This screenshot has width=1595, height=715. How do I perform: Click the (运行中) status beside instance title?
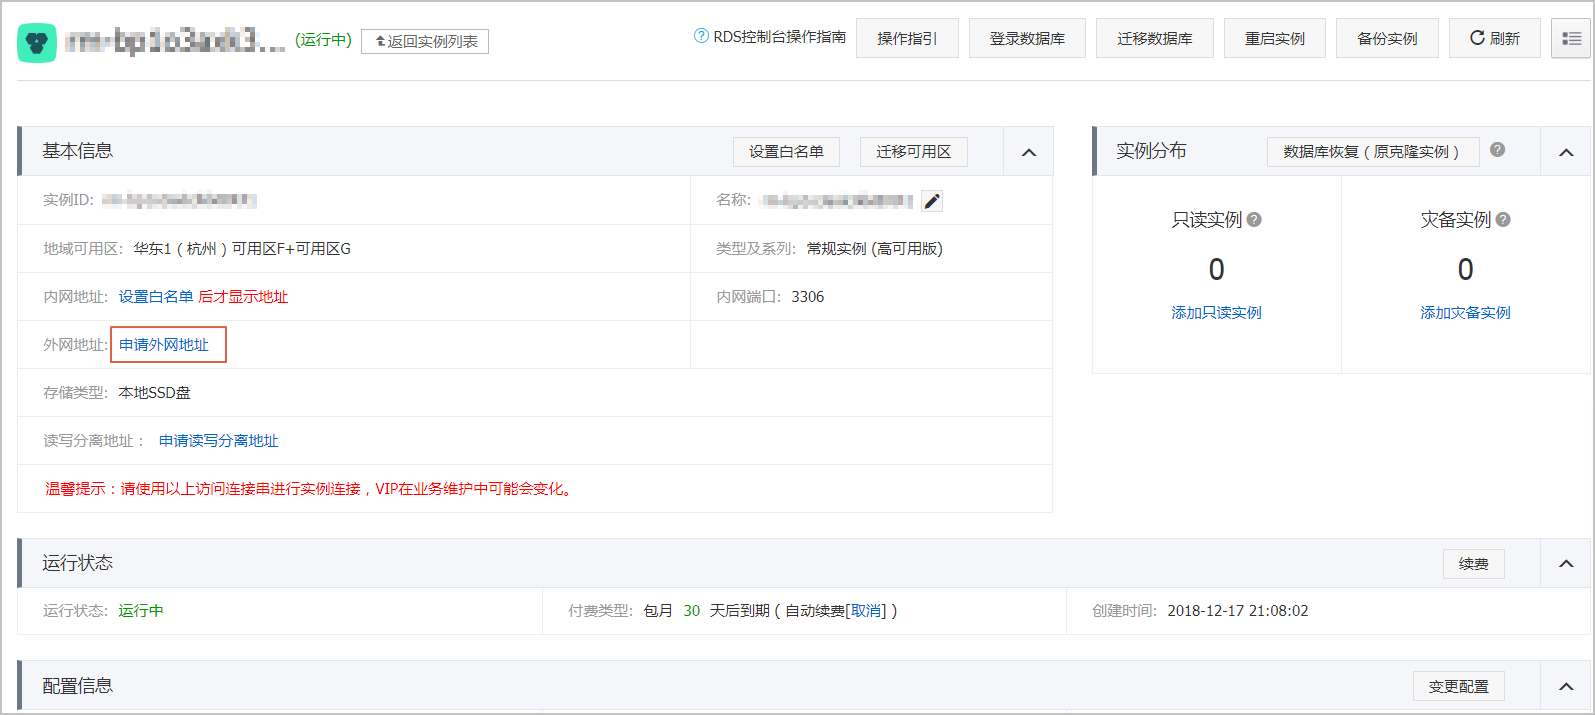tap(323, 40)
